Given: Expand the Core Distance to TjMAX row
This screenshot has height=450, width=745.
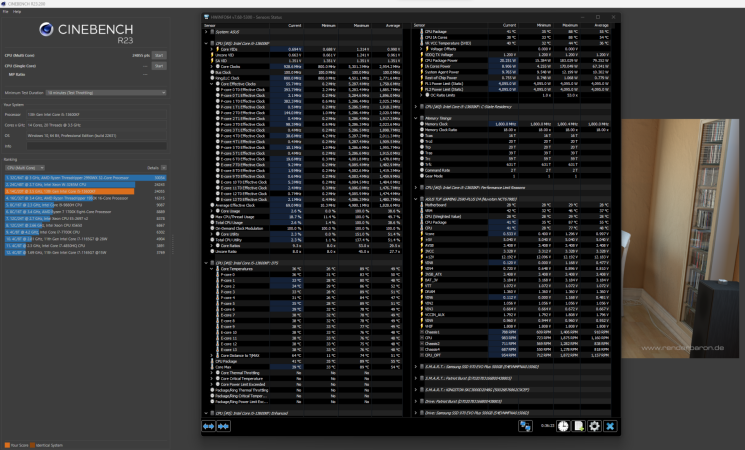Looking at the screenshot, I should pos(212,355).
